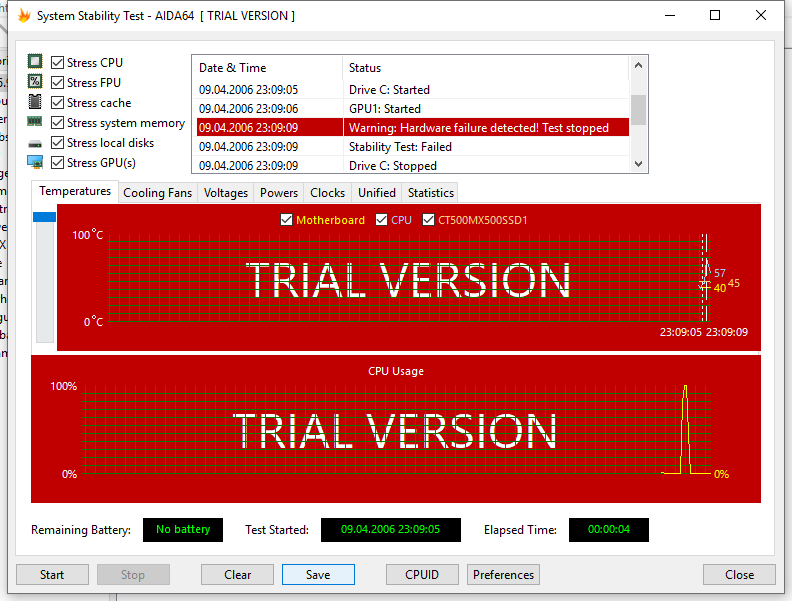Screen dimensions: 792x601
Task: Uncheck the Stress FPU checkbox
Action: tap(58, 82)
